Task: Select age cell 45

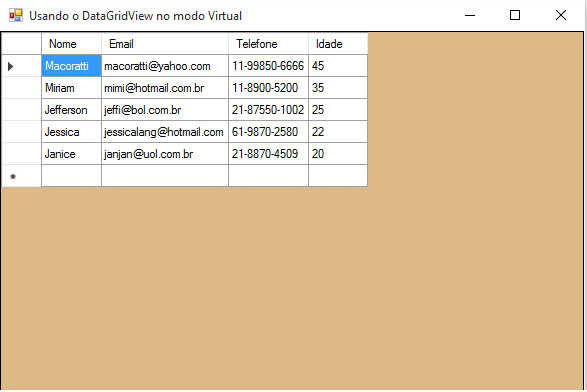Action: pyautogui.click(x=338, y=66)
